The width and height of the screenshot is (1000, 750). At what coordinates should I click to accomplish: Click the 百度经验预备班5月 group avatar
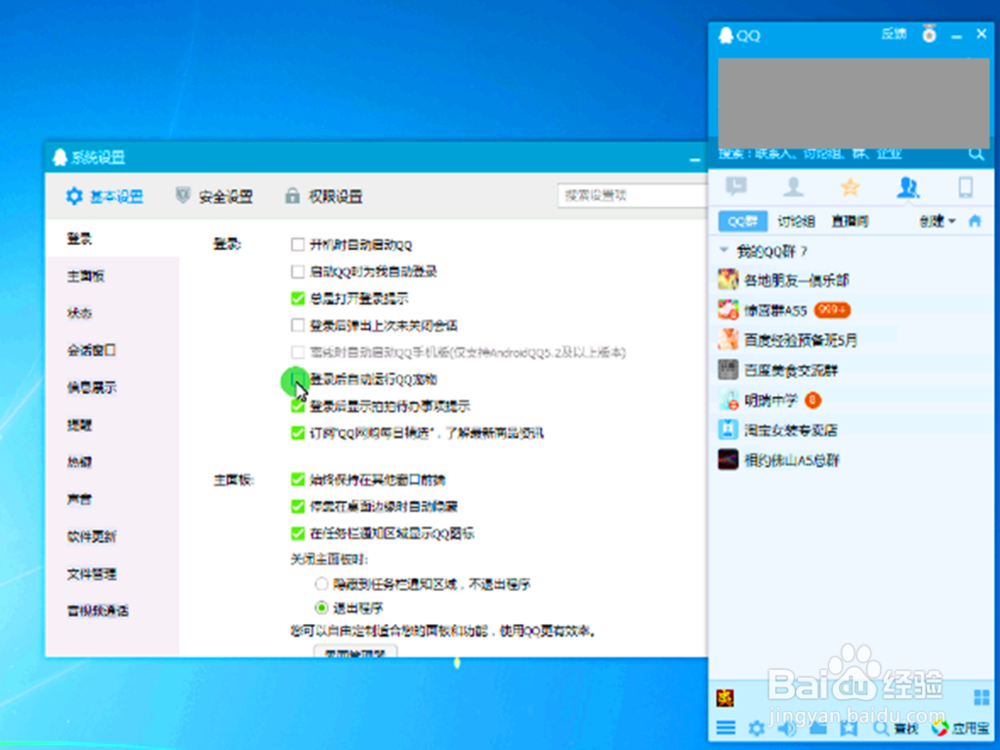[x=728, y=339]
